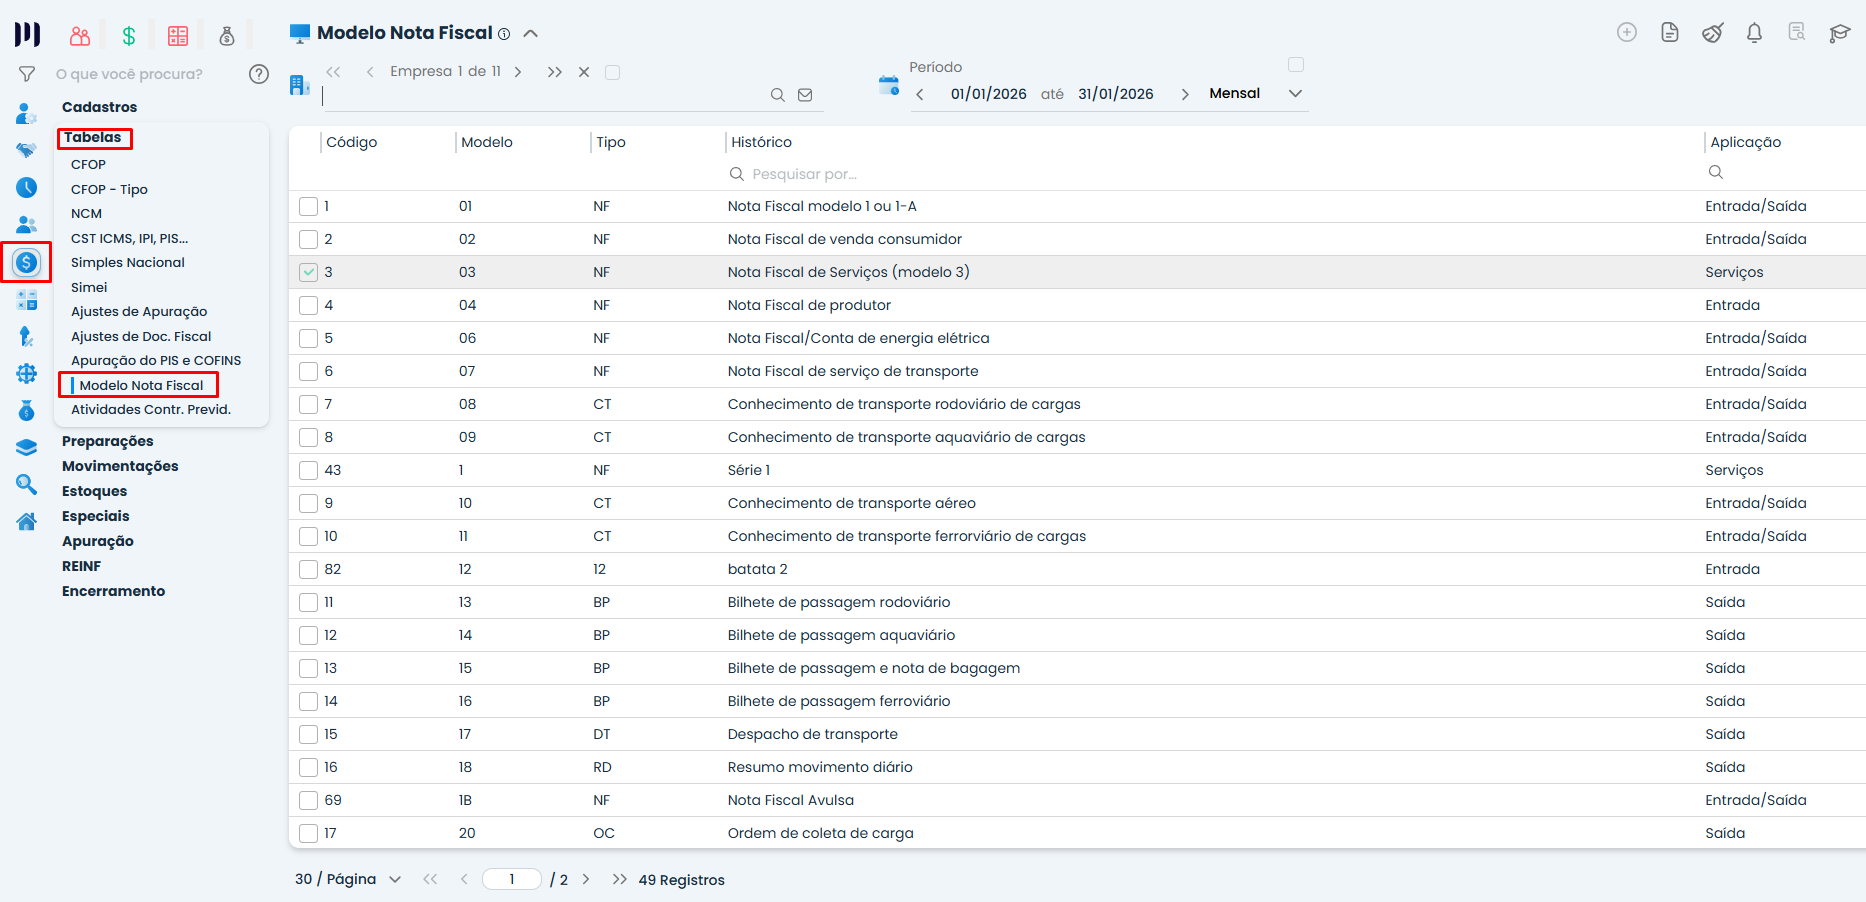Sort by the Código column header
Screen dimensions: 1866x902
[x=352, y=142]
